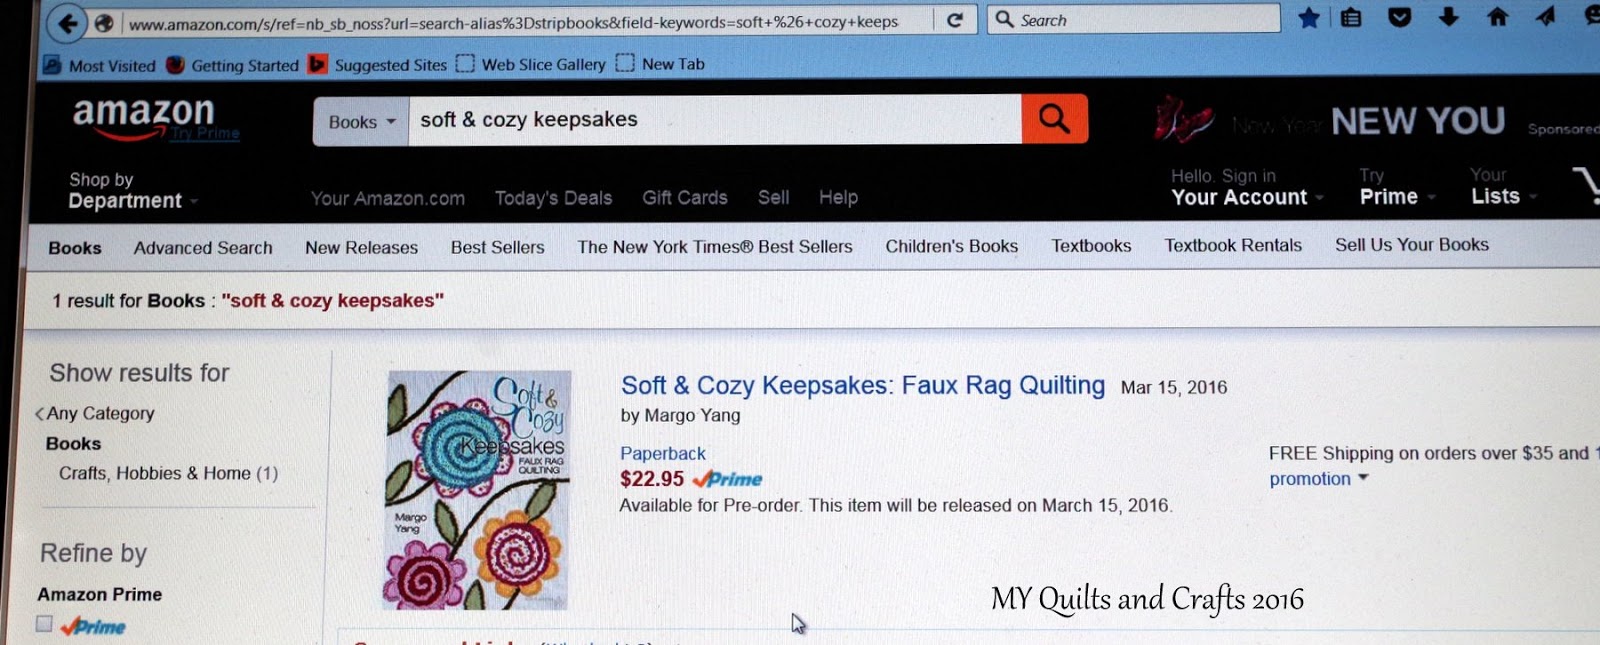Viewport: 1600px width, 645px height.
Task: Open Soft & Cozy Keepsakes book title link
Action: [863, 385]
